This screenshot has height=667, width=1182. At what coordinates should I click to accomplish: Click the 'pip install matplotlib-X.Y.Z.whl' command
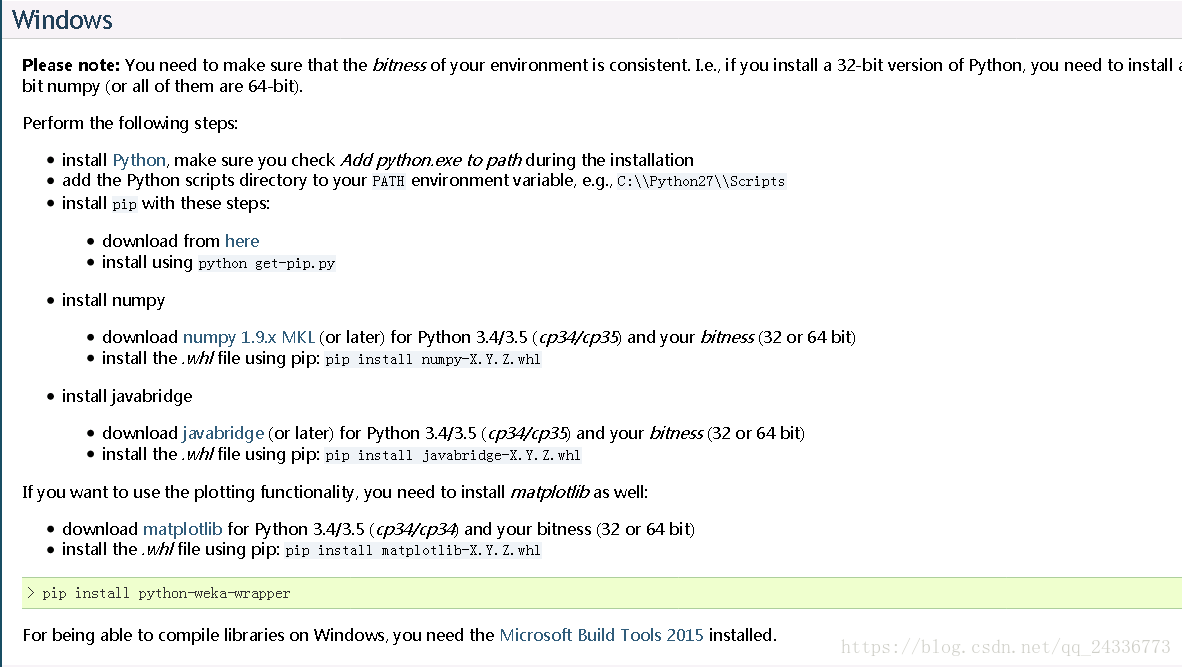413,550
